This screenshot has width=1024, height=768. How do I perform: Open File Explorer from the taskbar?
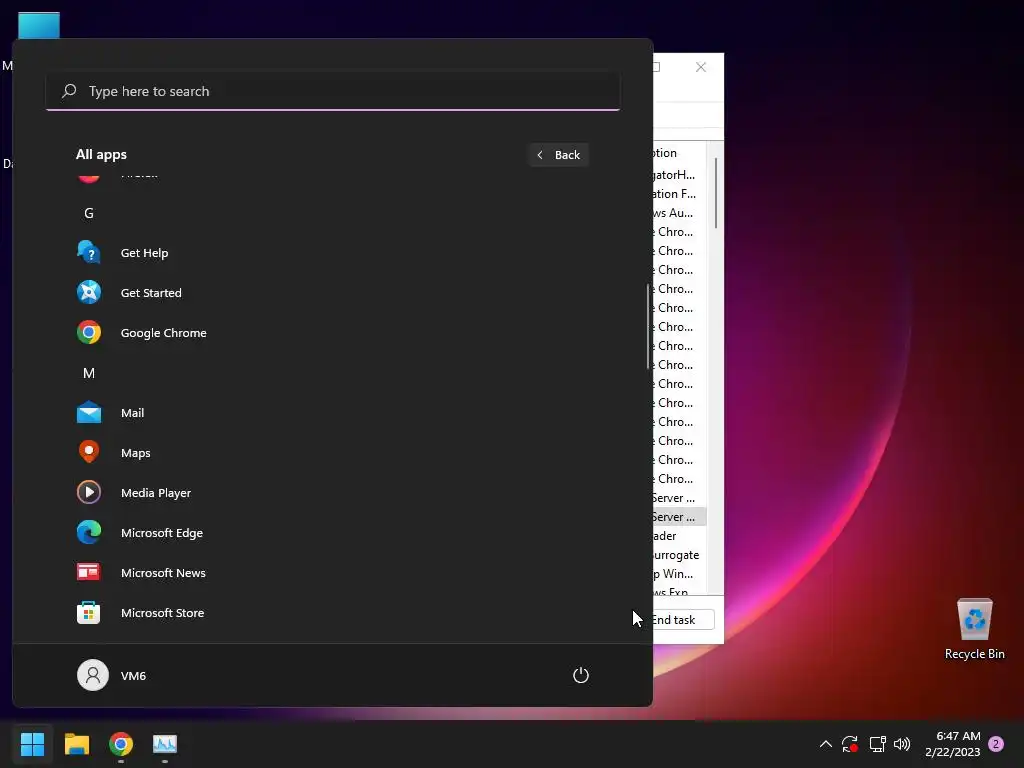tap(76, 744)
